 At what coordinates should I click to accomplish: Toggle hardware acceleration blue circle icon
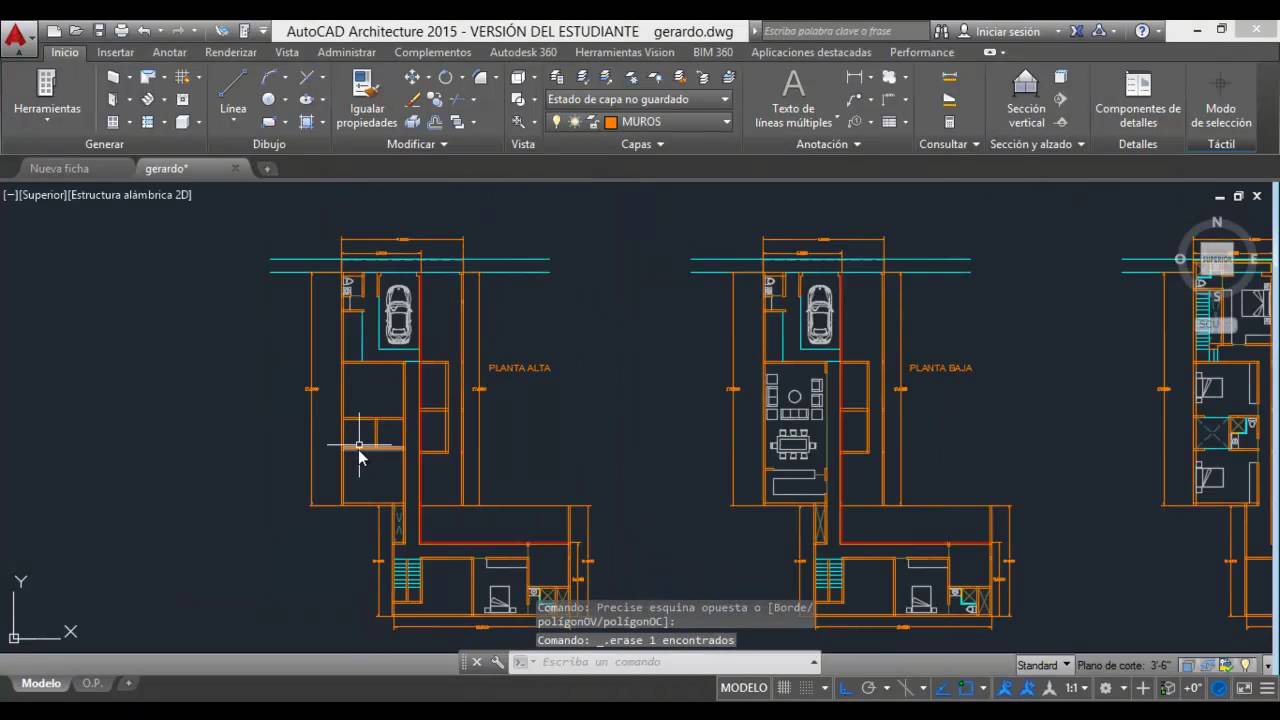click(x=1219, y=688)
